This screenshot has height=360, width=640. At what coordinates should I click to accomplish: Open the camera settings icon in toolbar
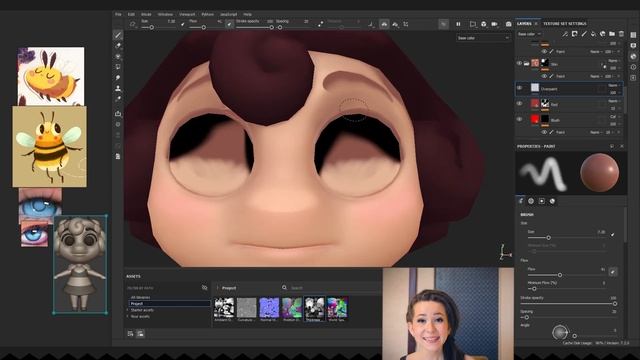(494, 24)
